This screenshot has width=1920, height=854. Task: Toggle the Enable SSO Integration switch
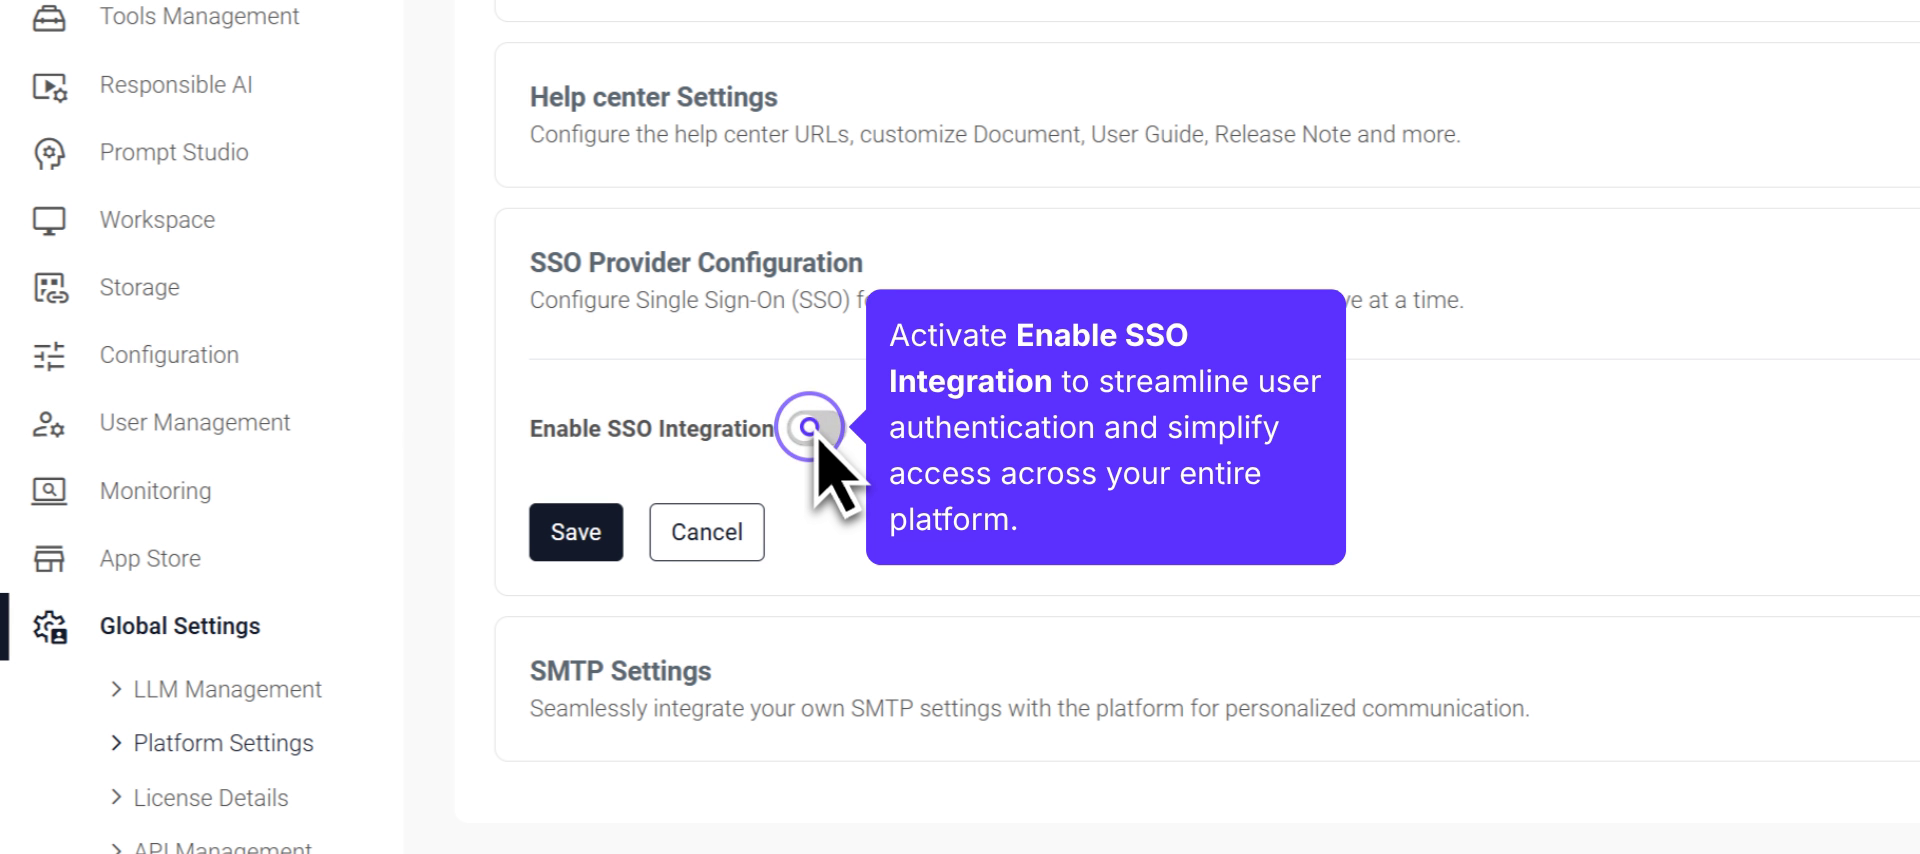(810, 428)
